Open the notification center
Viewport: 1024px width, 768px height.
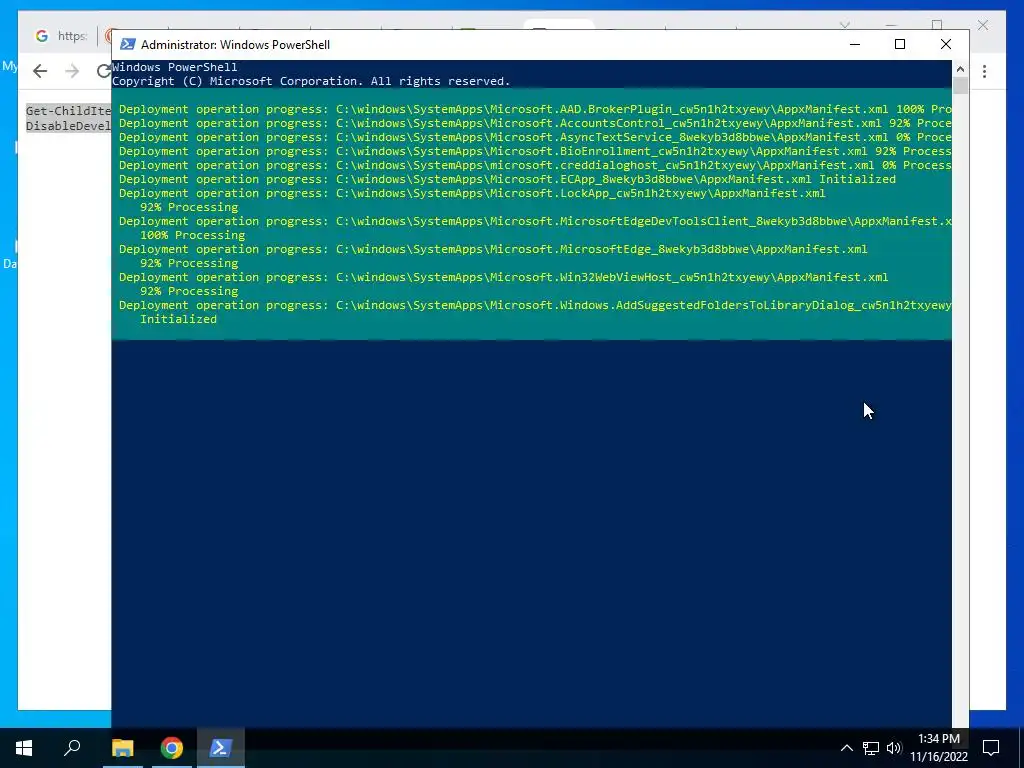(991, 748)
